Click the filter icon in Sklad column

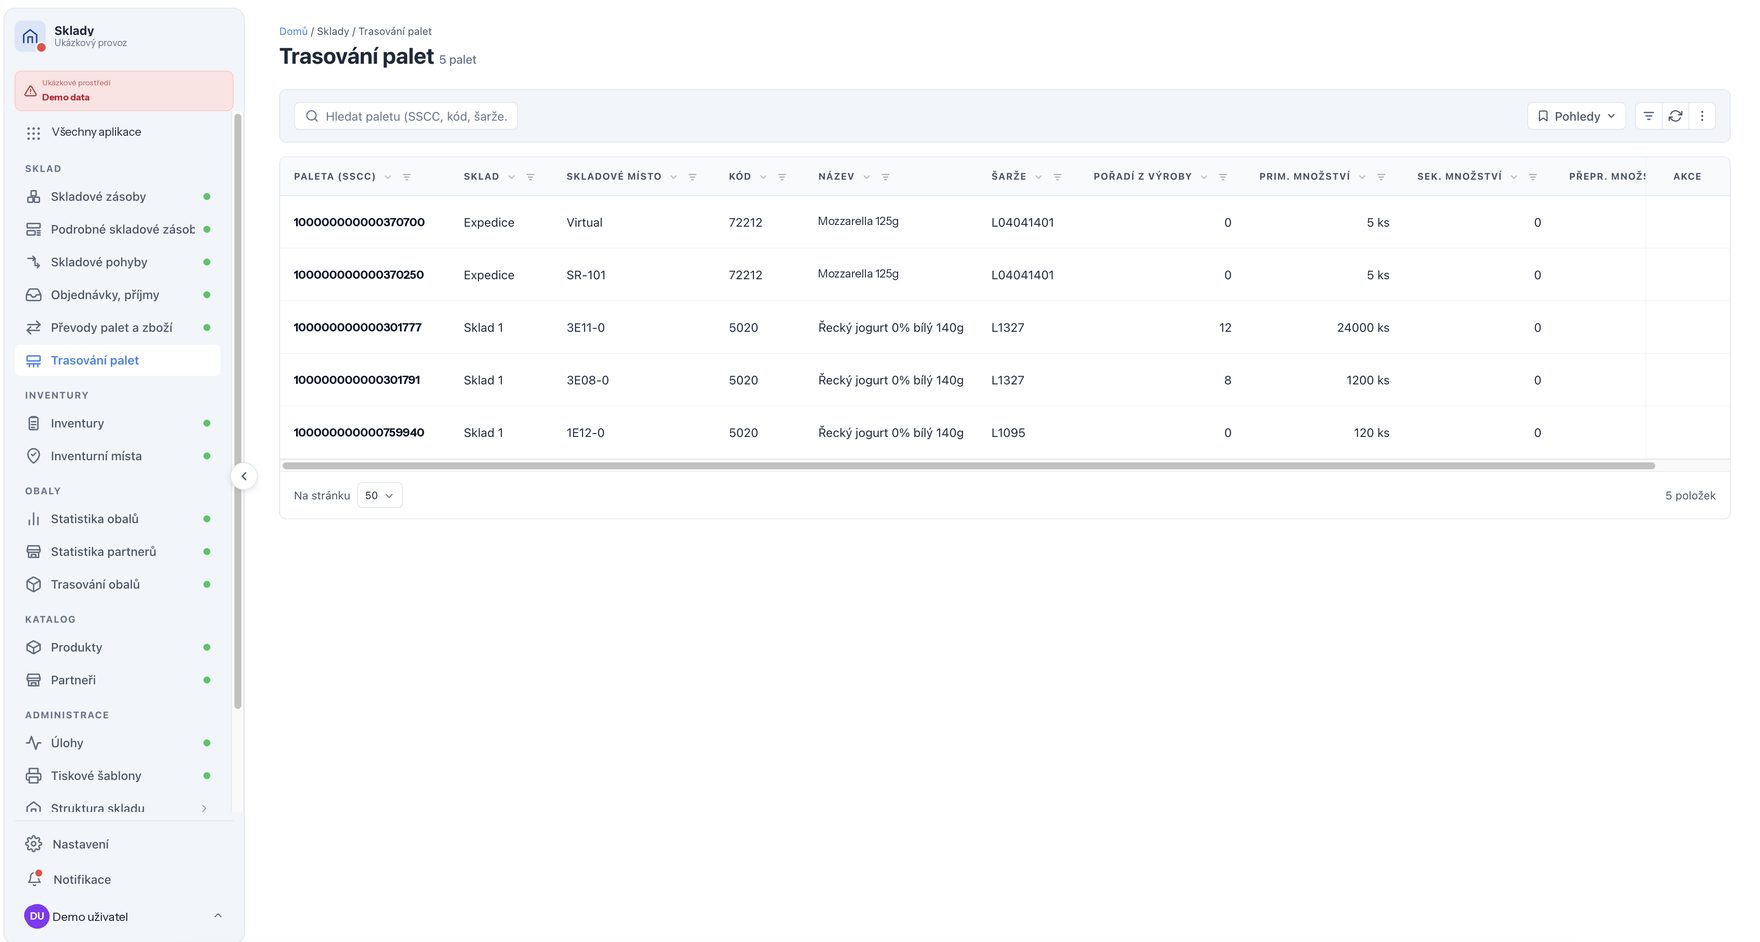[x=530, y=177]
